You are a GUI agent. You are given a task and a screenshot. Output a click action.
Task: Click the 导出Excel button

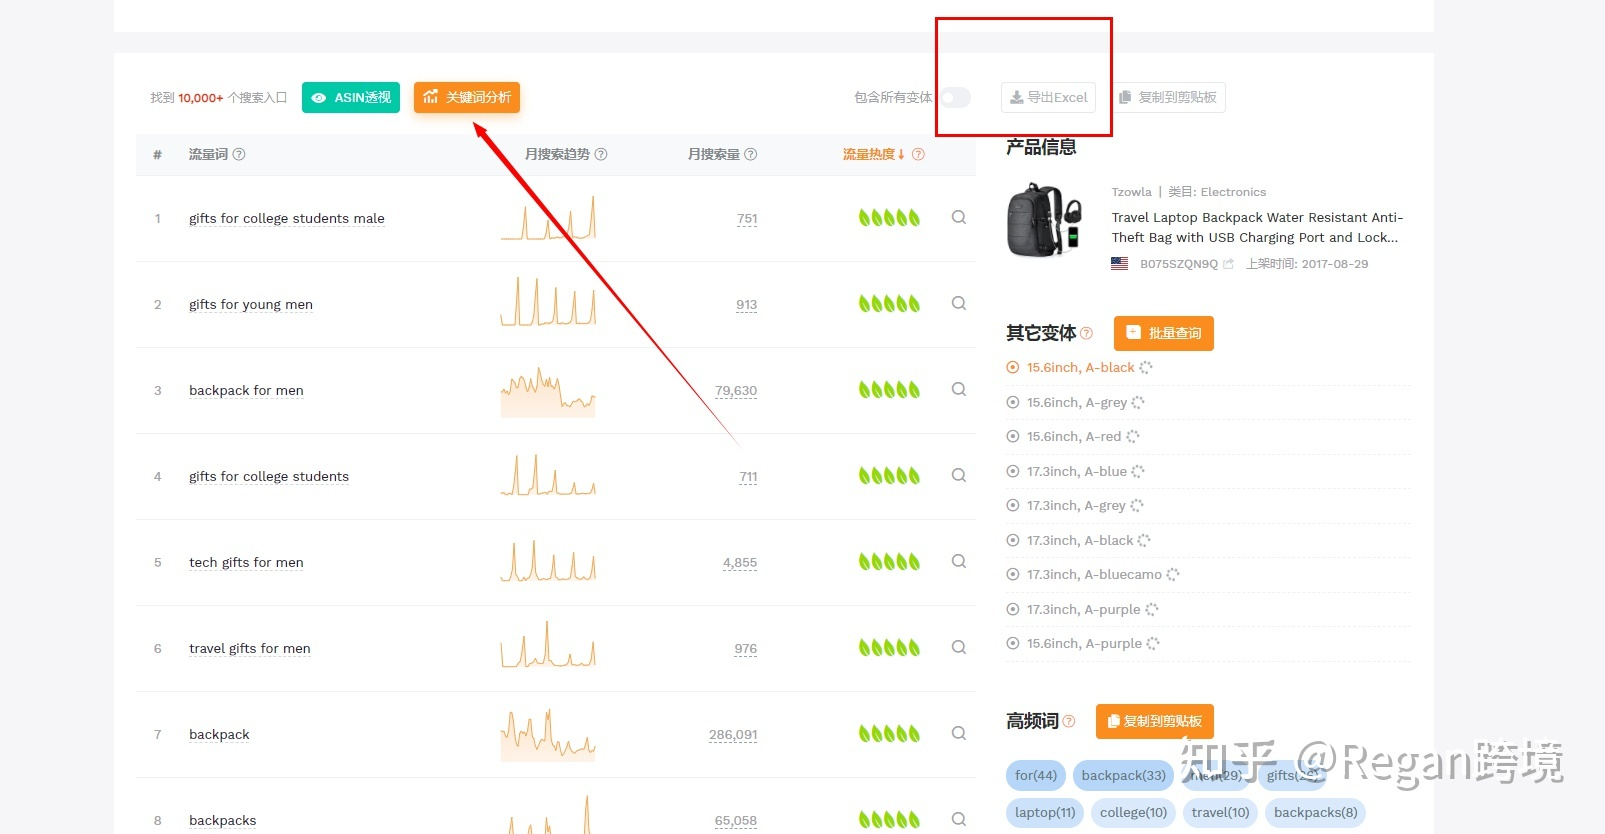[1048, 97]
